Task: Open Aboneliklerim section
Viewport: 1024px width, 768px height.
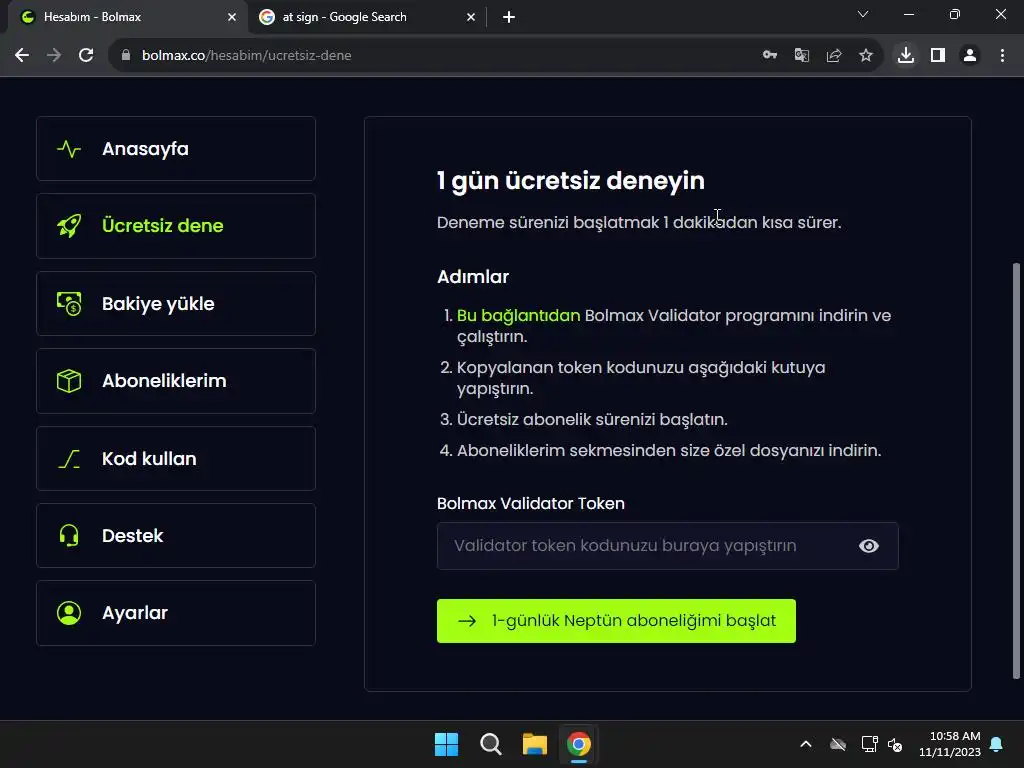Action: 176,381
